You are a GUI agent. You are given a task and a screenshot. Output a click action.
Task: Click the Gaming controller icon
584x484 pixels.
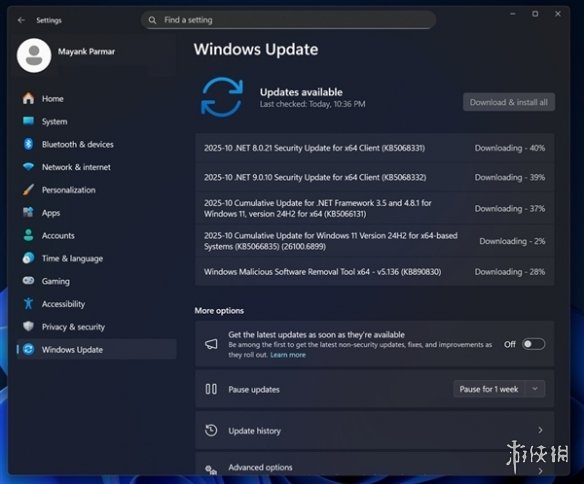pos(28,281)
